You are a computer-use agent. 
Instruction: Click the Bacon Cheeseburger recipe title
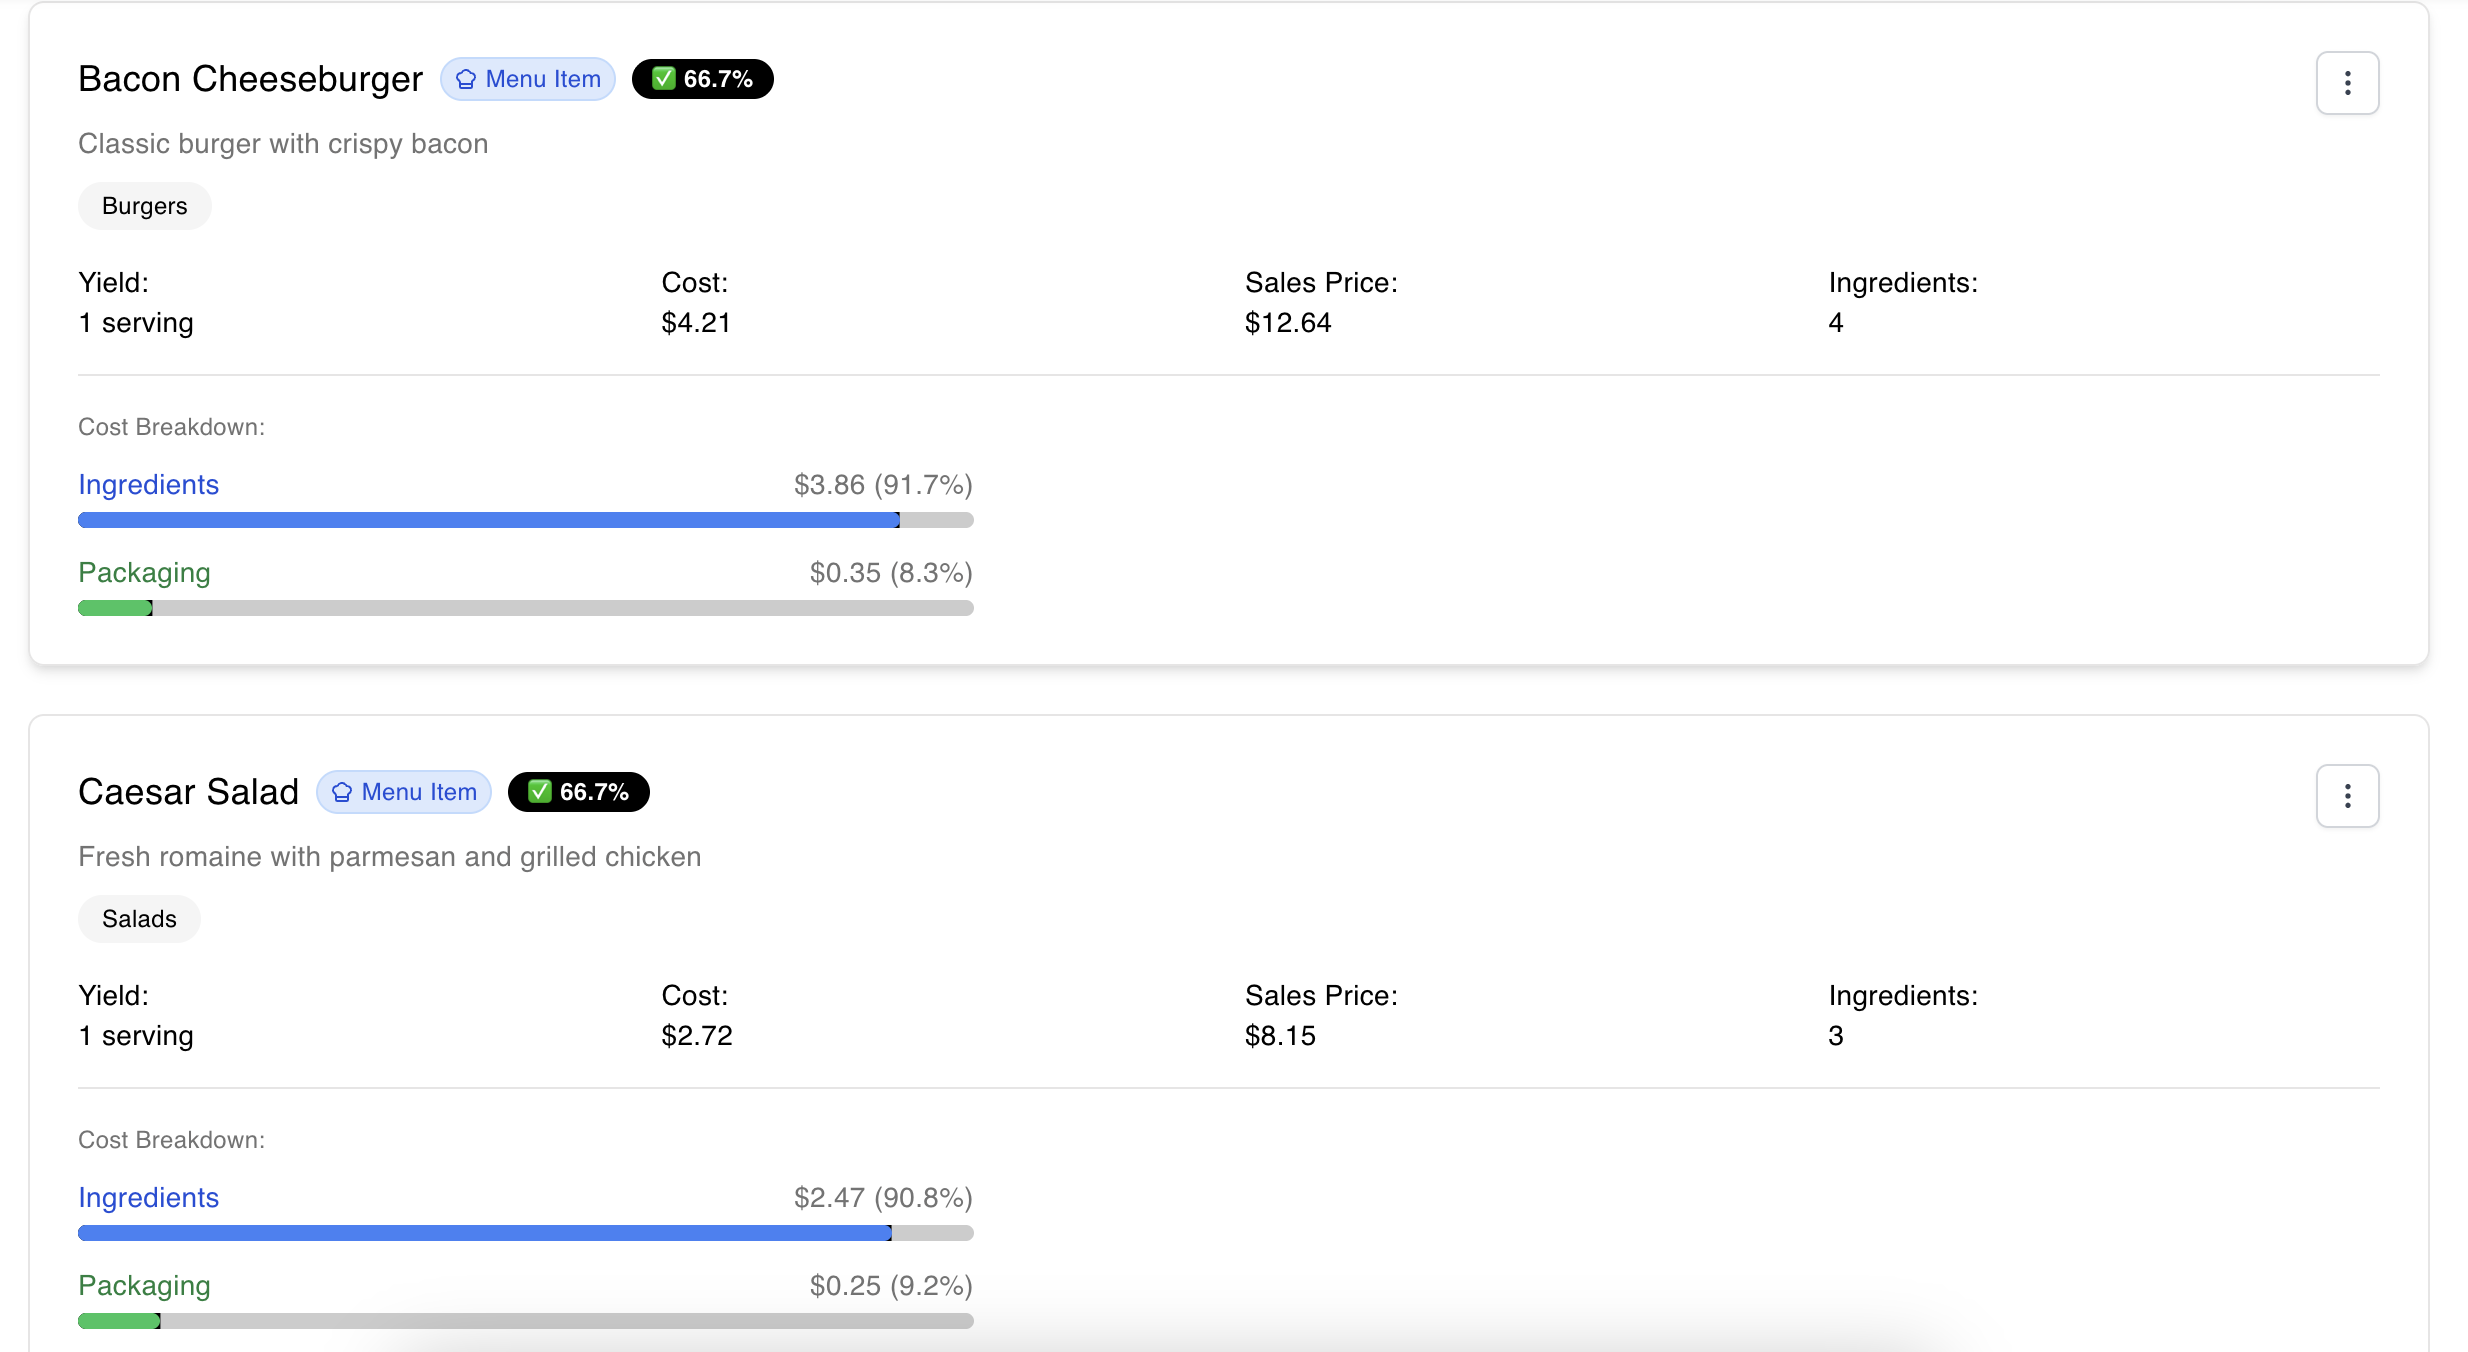(x=250, y=79)
